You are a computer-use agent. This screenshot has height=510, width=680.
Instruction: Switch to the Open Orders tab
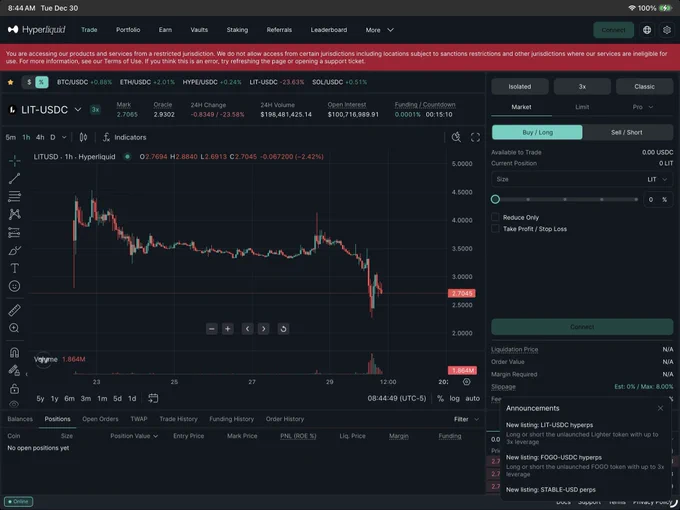[x=100, y=419]
